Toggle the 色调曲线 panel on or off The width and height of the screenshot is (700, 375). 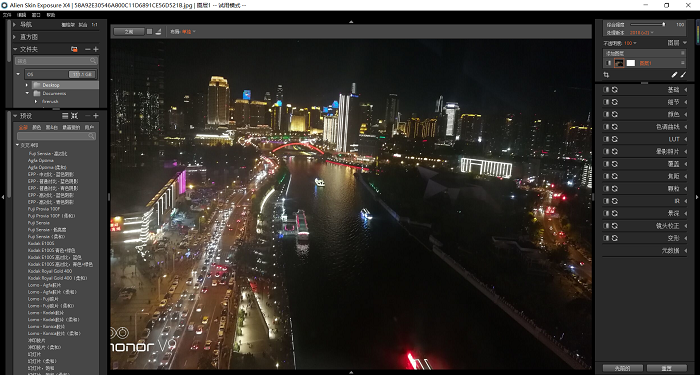[x=606, y=127]
